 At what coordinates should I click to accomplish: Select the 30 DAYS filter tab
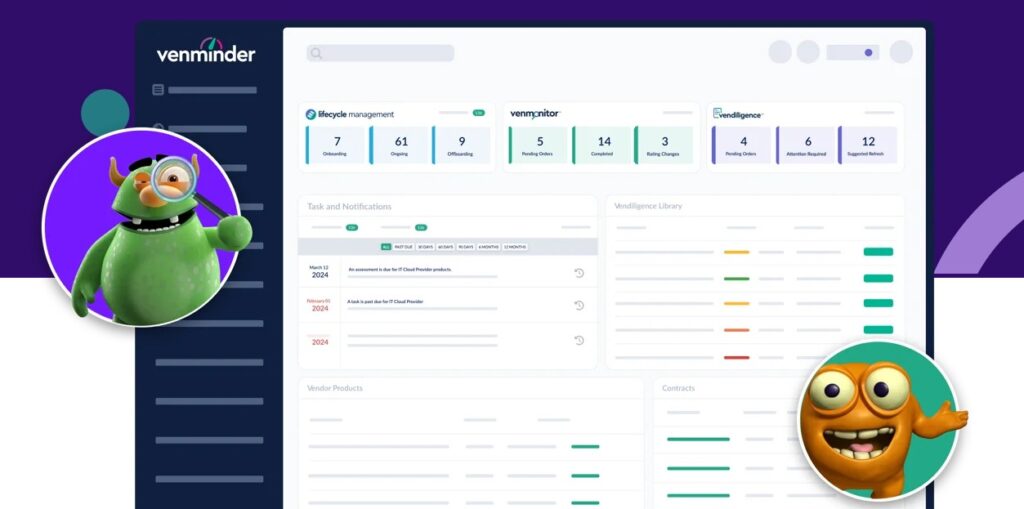click(x=425, y=247)
